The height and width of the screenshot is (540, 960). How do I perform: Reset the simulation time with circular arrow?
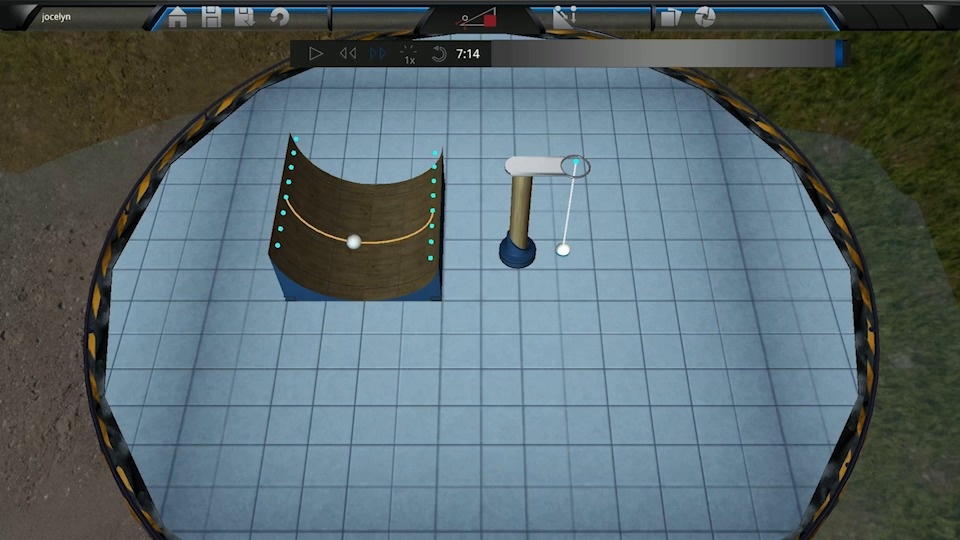click(x=438, y=54)
